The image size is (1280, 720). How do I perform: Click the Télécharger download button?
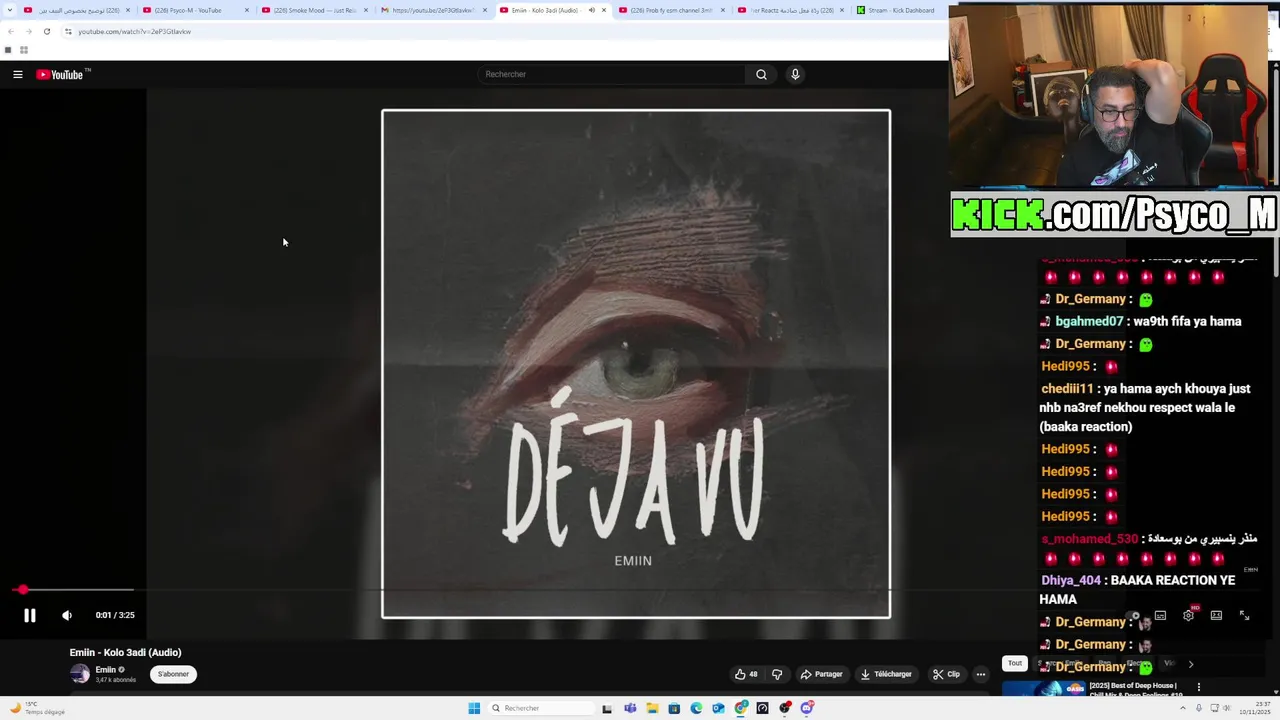coord(886,674)
